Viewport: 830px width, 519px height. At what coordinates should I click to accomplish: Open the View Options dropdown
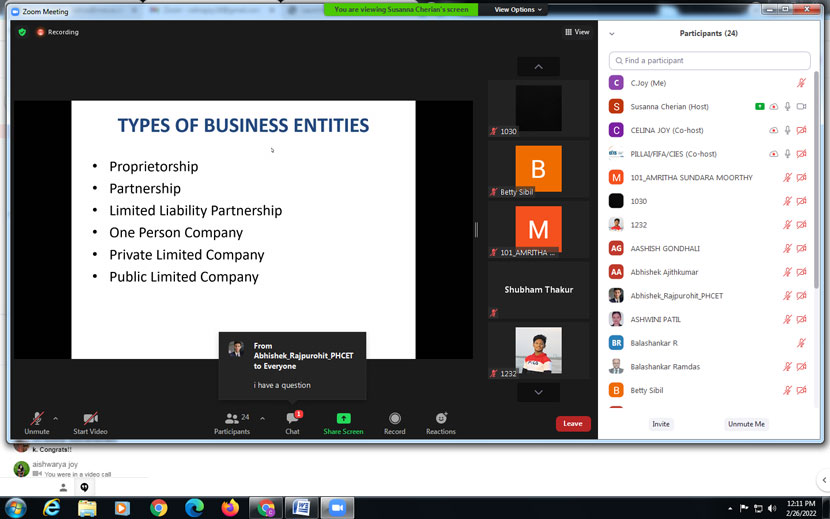point(518,10)
